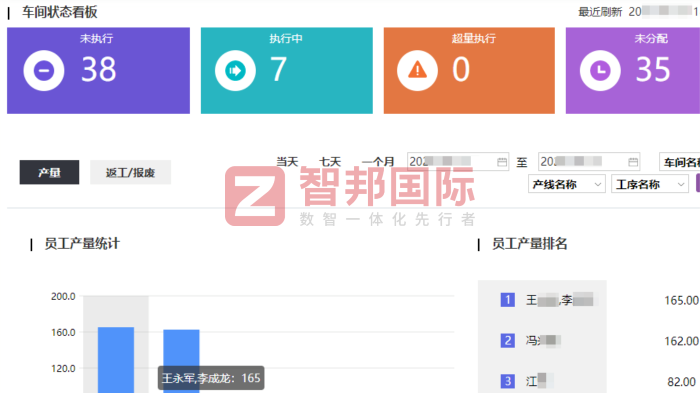Filter by 当天
700x394 pixels.
point(287,162)
